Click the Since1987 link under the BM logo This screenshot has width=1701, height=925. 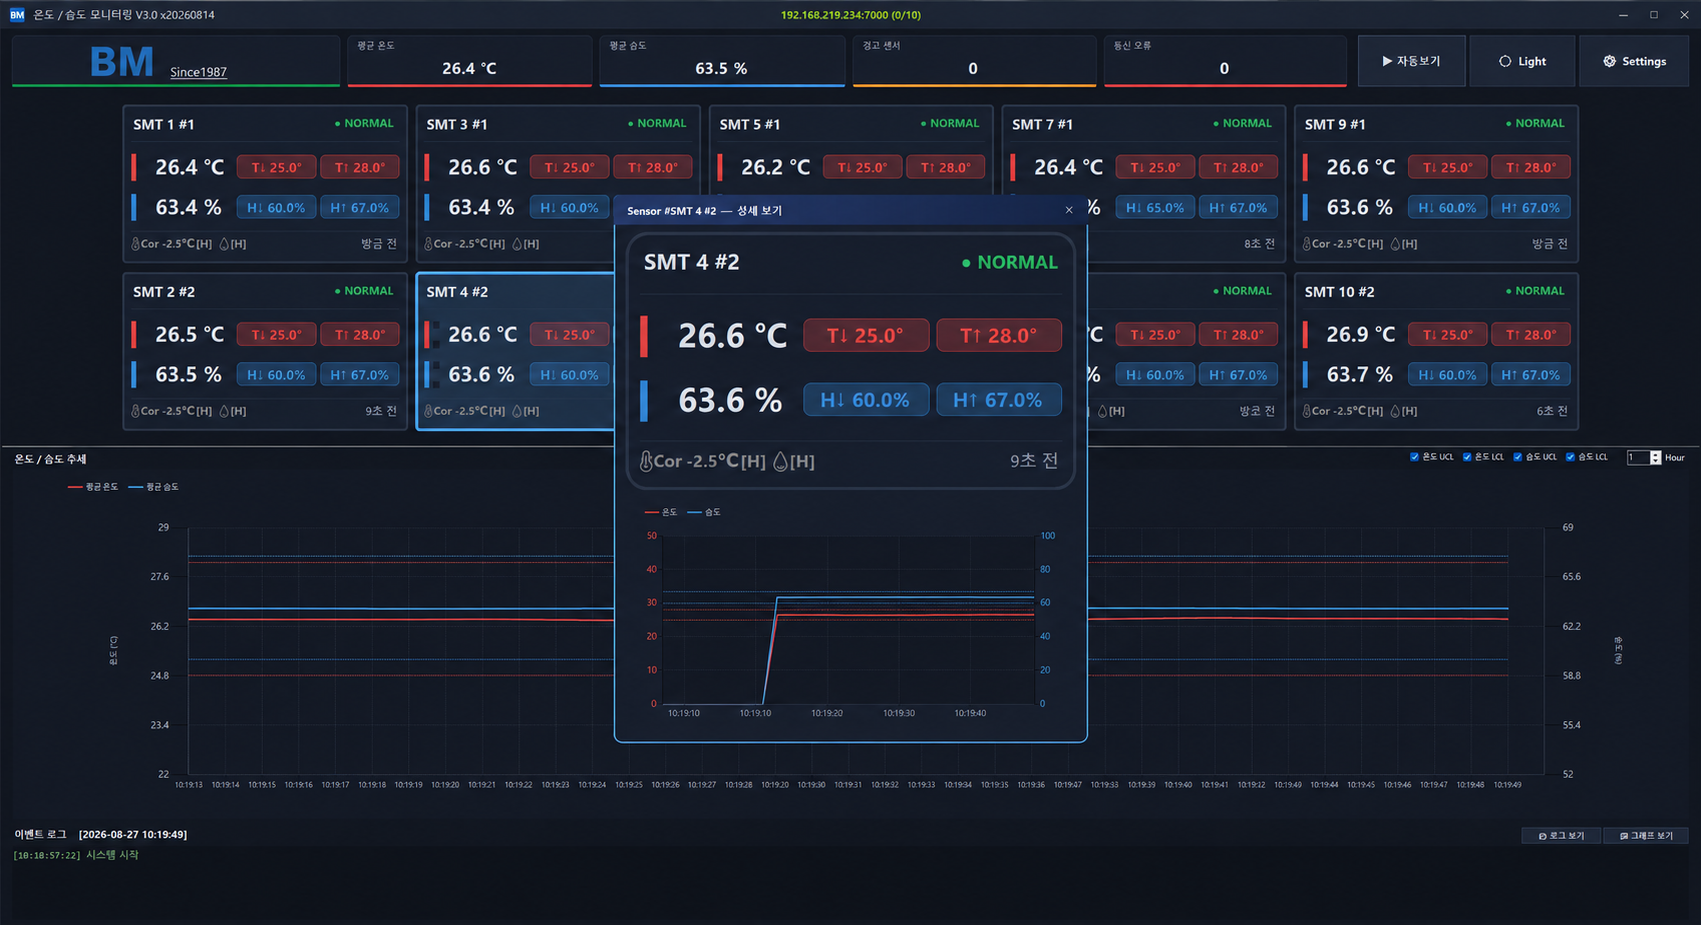coord(198,72)
